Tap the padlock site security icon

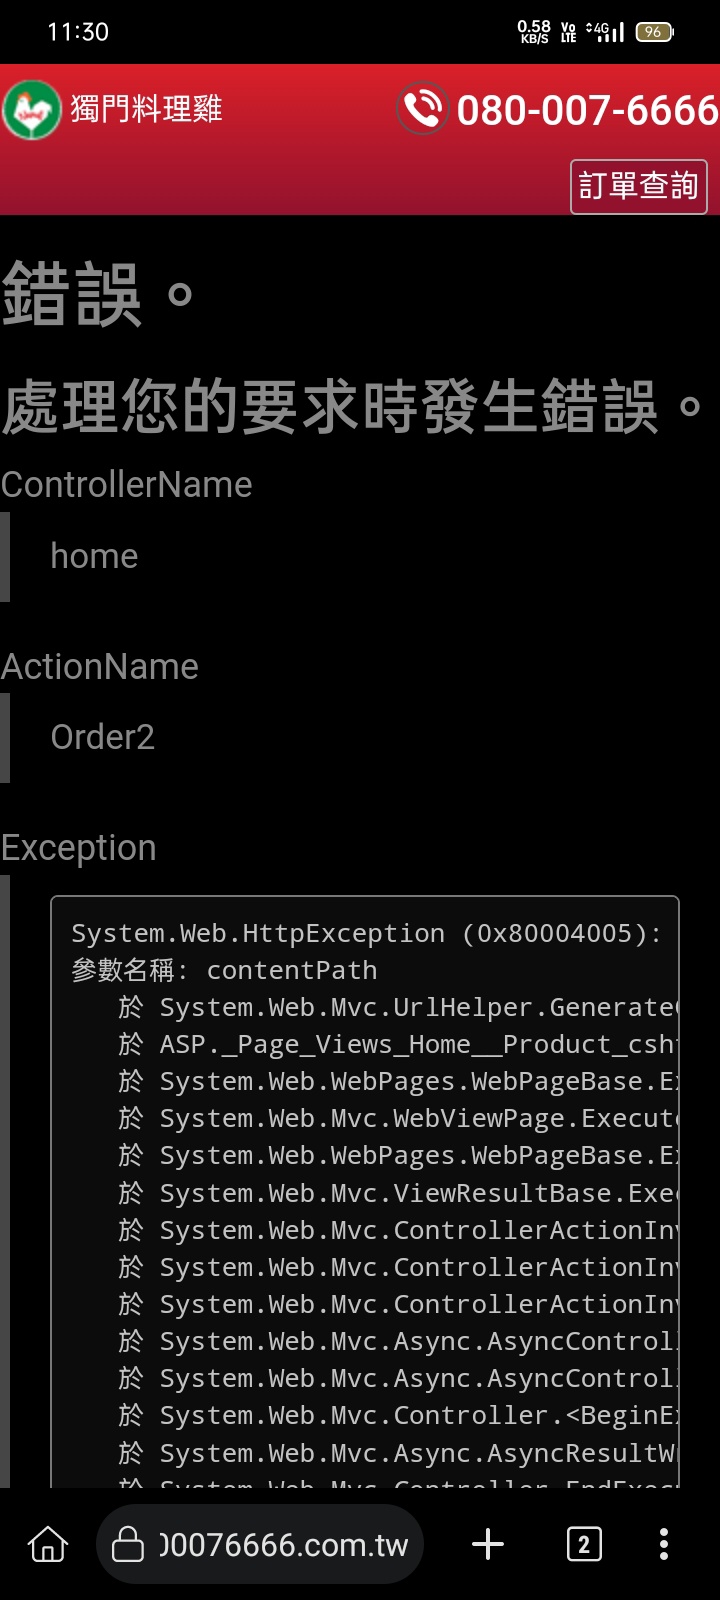click(x=127, y=1544)
